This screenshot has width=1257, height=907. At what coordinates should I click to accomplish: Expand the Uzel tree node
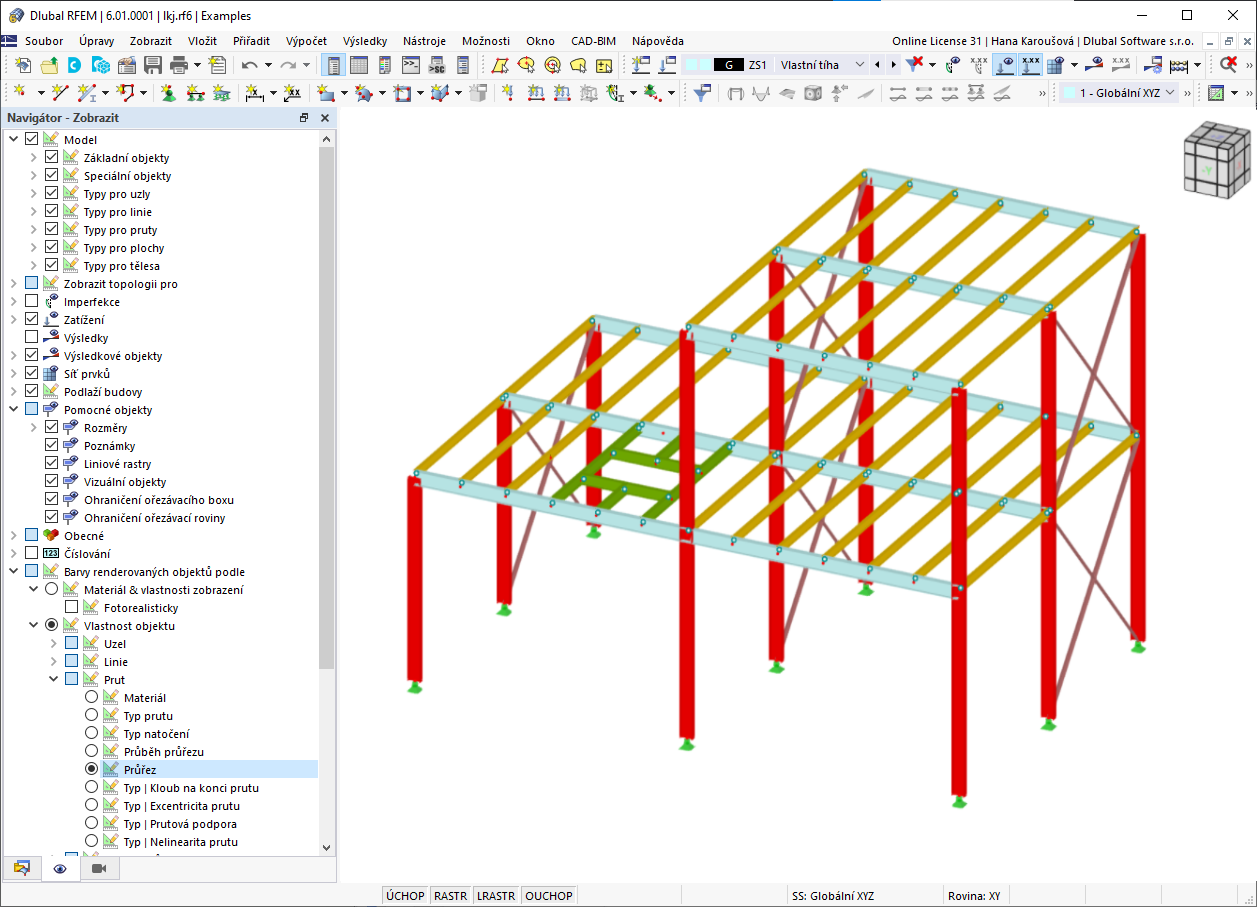[53, 644]
